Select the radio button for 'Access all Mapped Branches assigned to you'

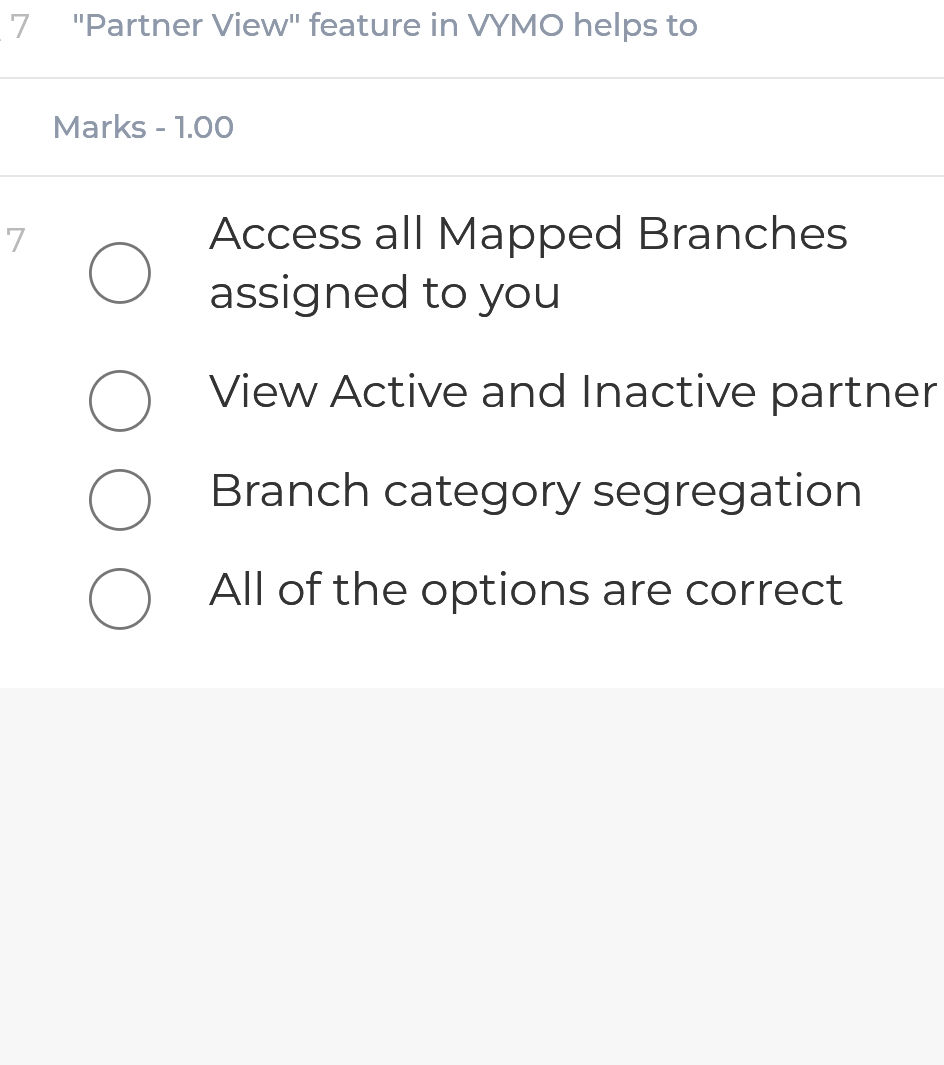click(120, 272)
